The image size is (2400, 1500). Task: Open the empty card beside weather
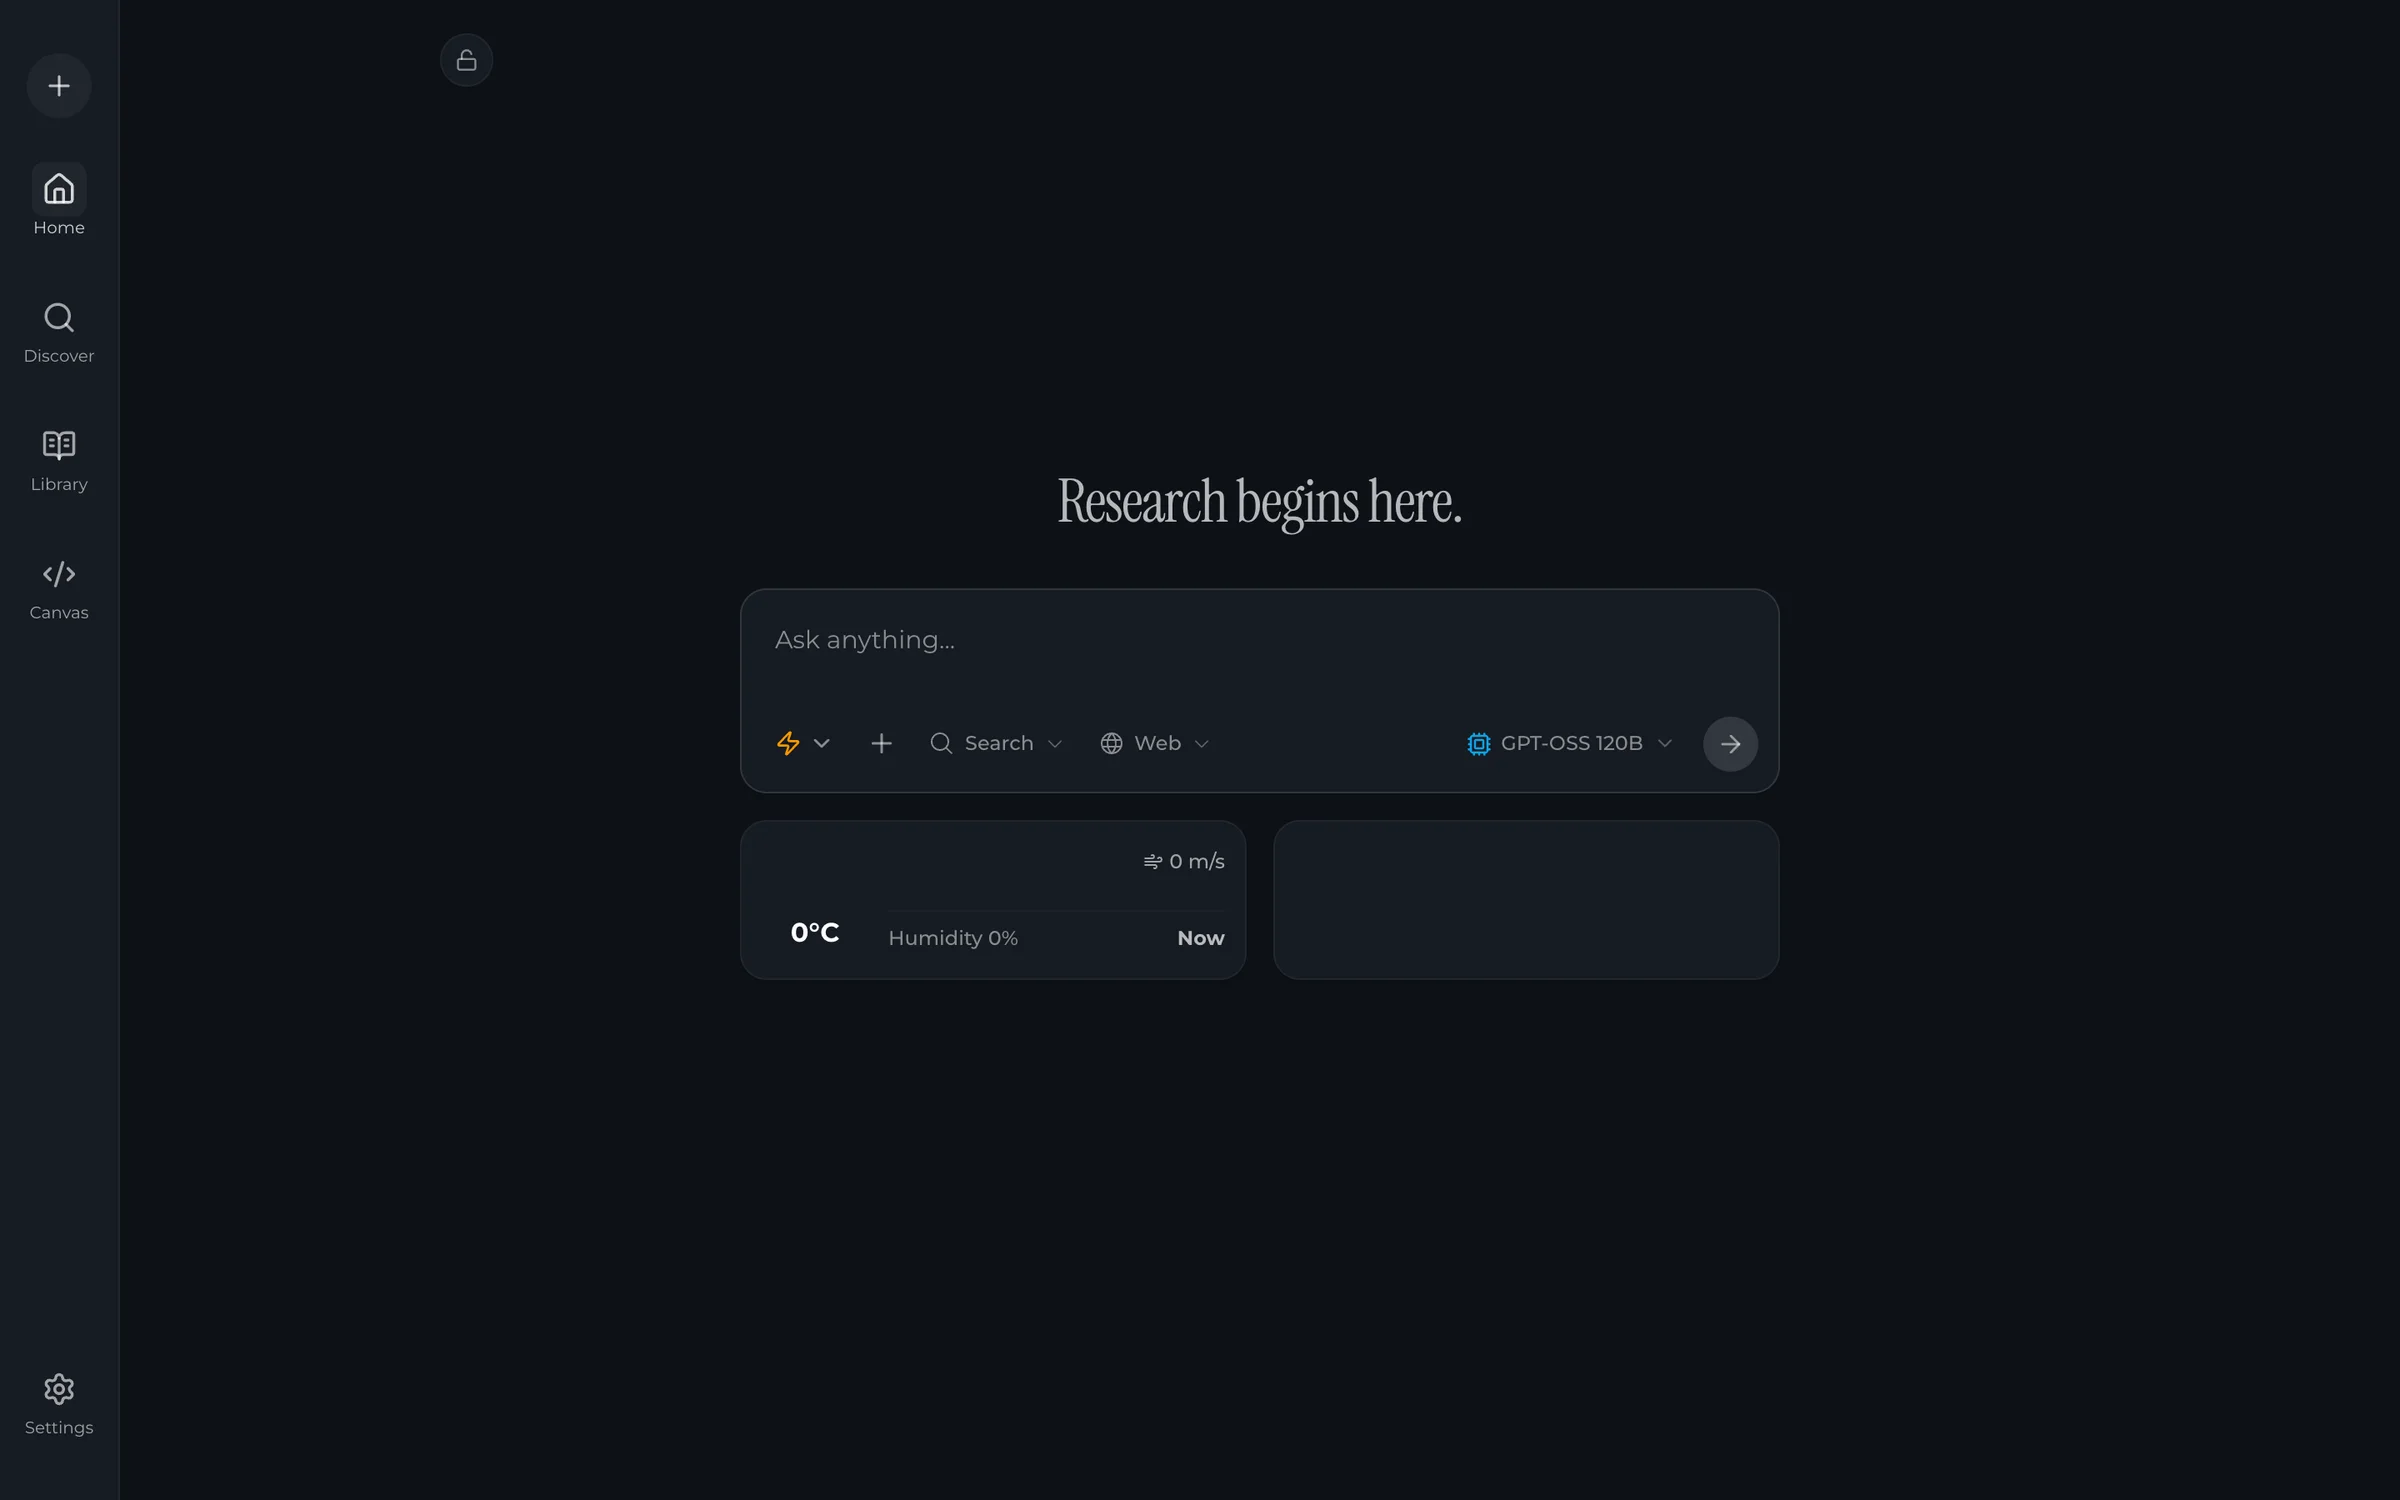[1526, 900]
